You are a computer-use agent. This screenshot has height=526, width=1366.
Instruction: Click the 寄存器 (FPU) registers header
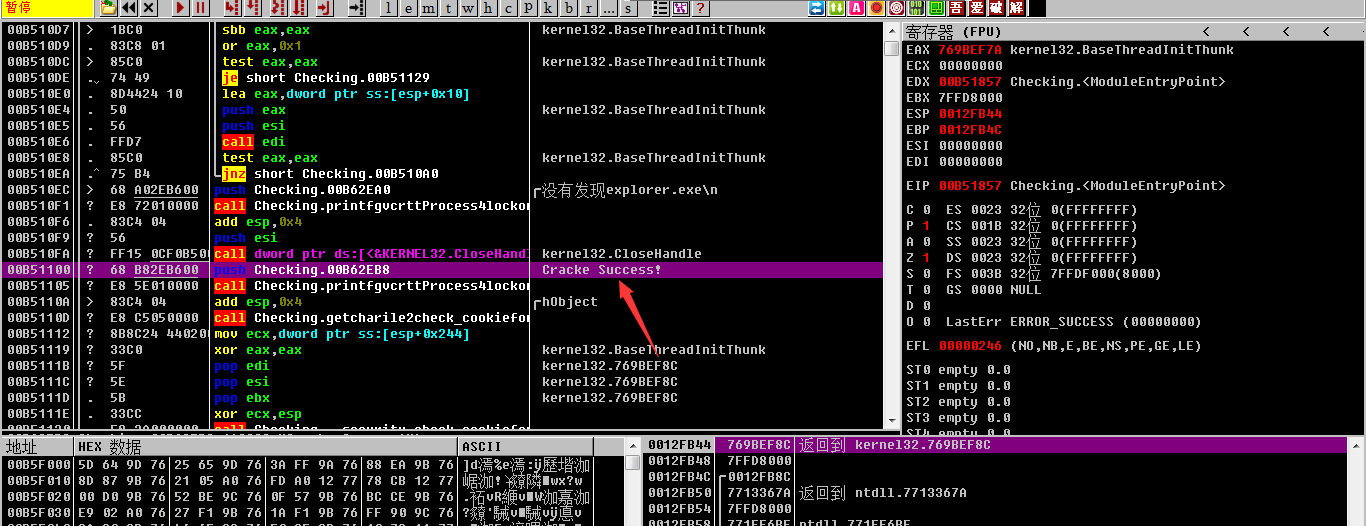pos(951,32)
